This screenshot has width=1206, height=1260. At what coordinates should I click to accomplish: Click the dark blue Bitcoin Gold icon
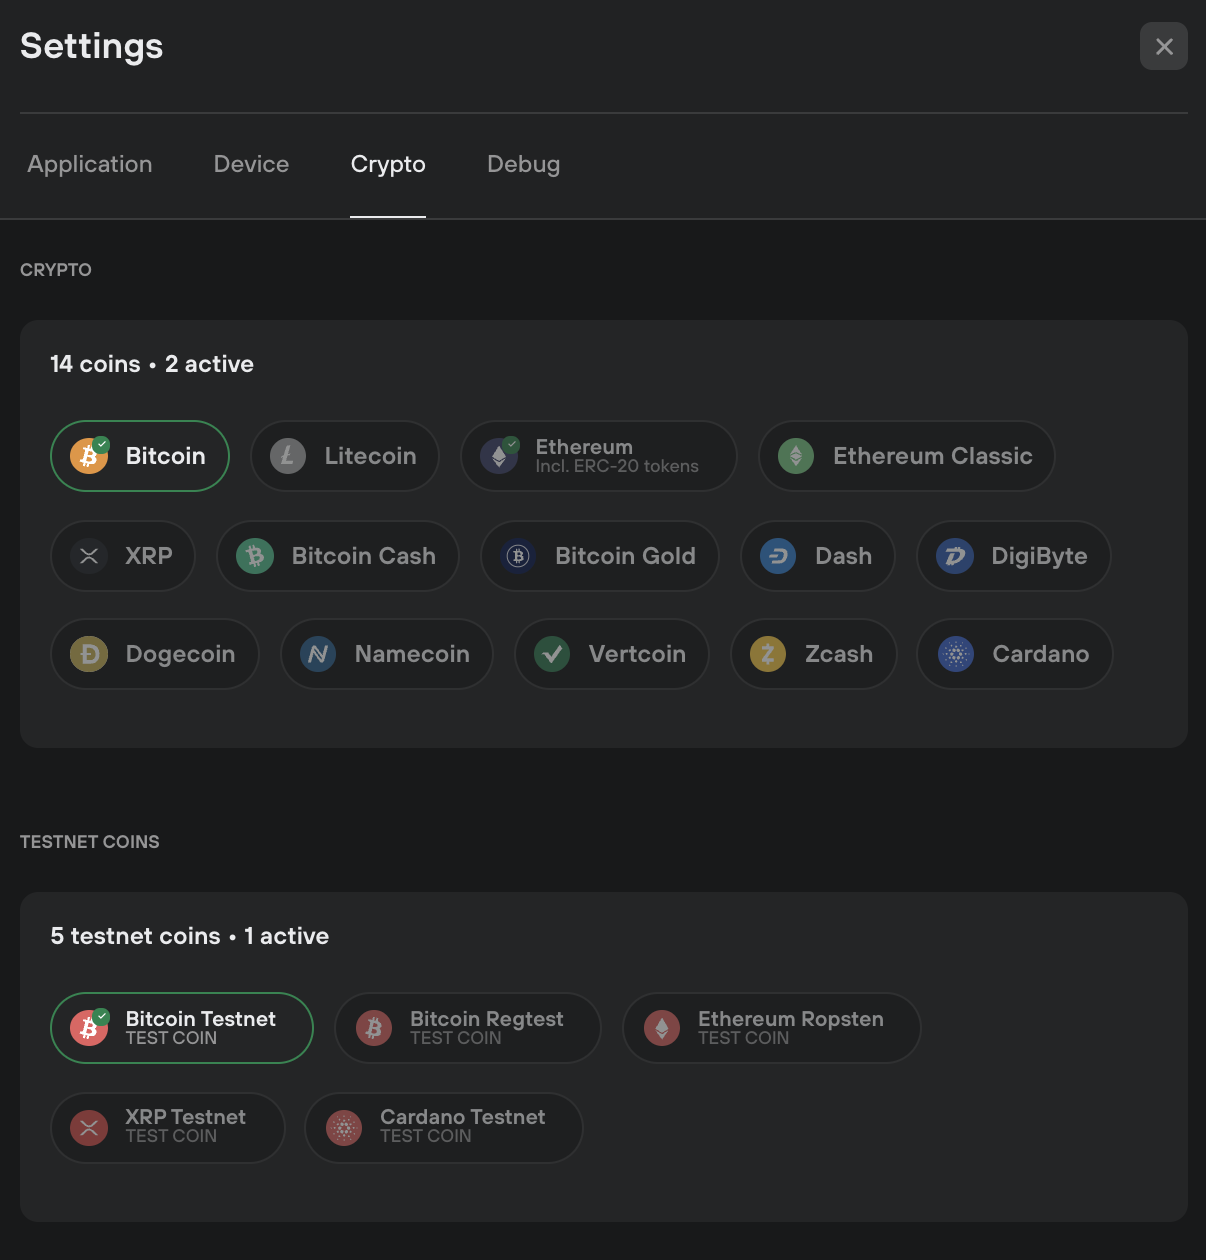tap(518, 556)
